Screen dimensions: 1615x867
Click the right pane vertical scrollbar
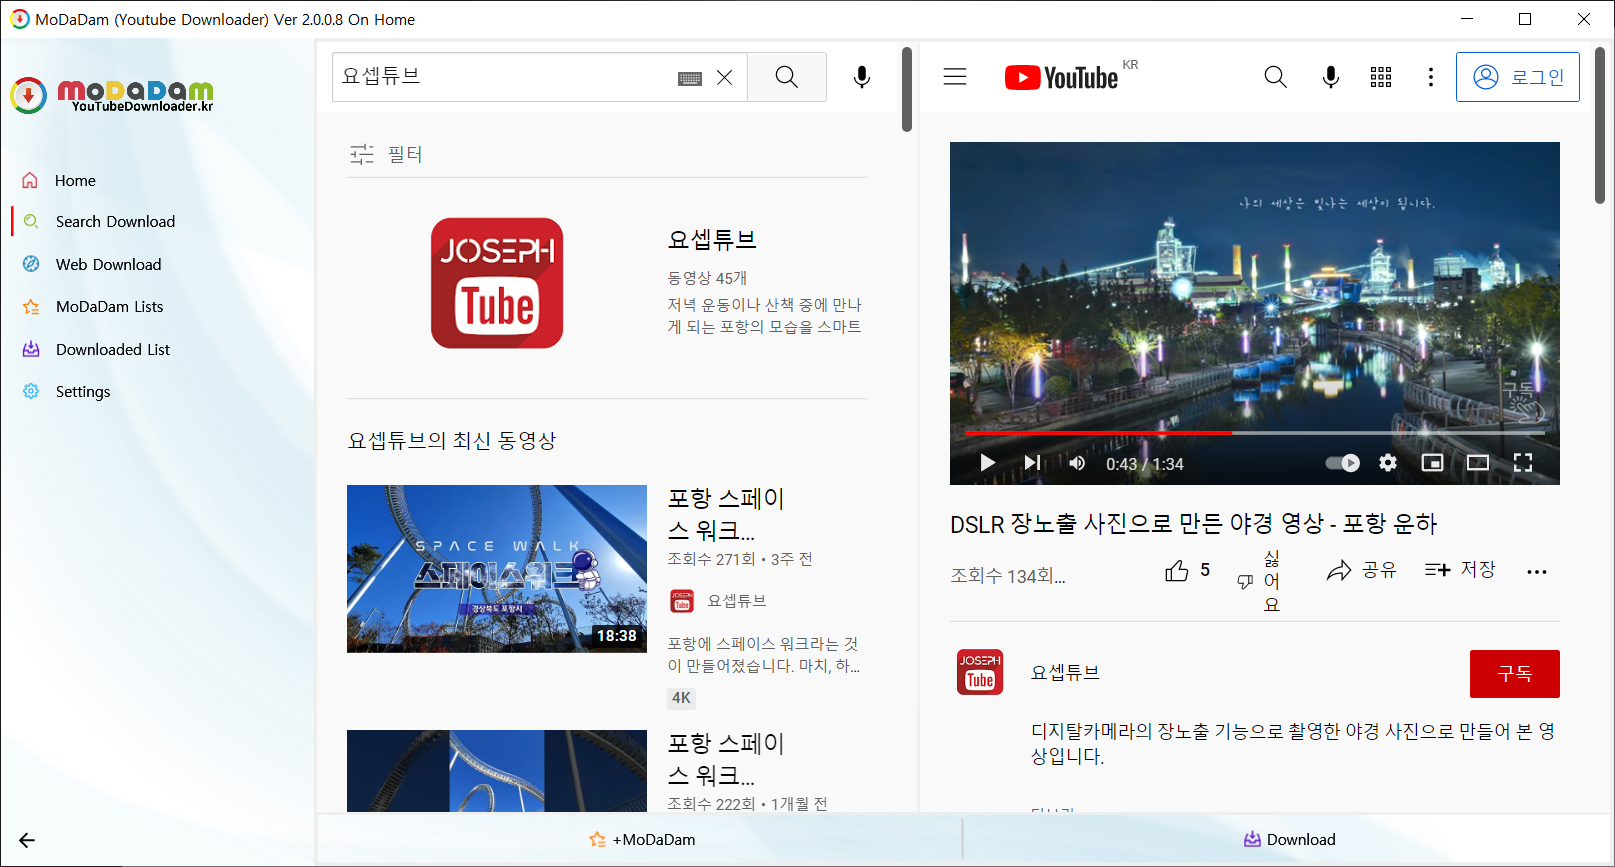(1599, 125)
